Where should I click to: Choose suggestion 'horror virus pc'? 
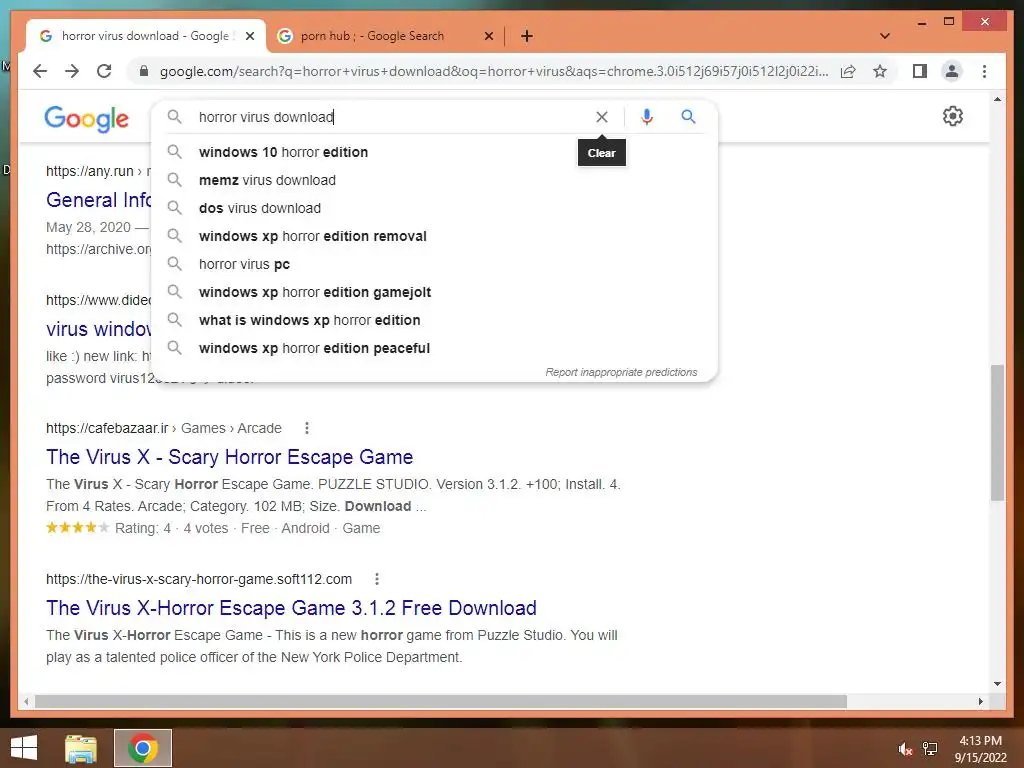(x=244, y=264)
